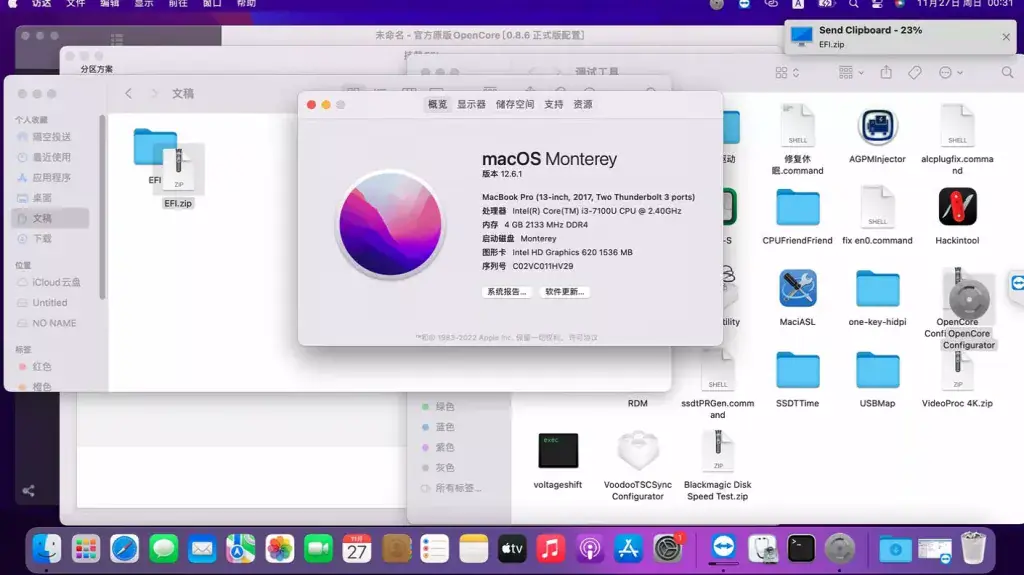
Task: Open Music from the Dock
Action: 551,548
